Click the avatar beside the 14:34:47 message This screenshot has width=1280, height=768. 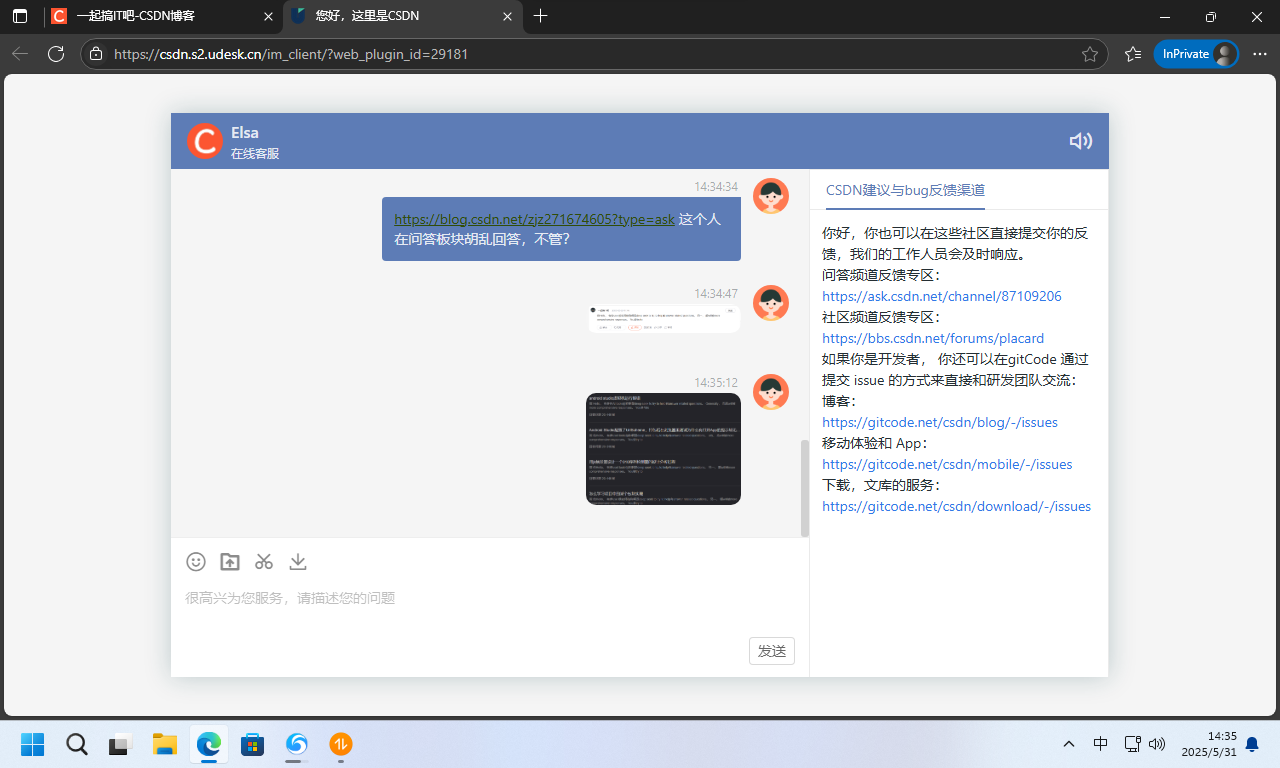point(771,303)
